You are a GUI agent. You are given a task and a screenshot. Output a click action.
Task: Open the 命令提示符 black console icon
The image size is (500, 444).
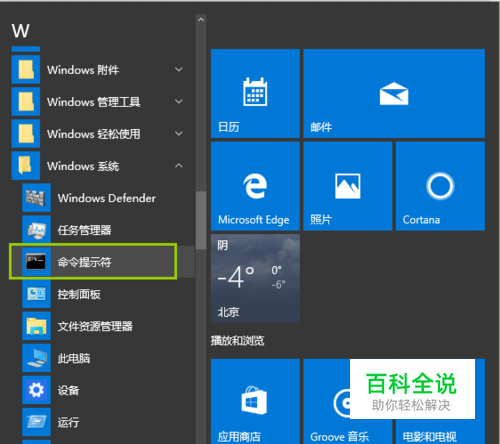pos(36,262)
